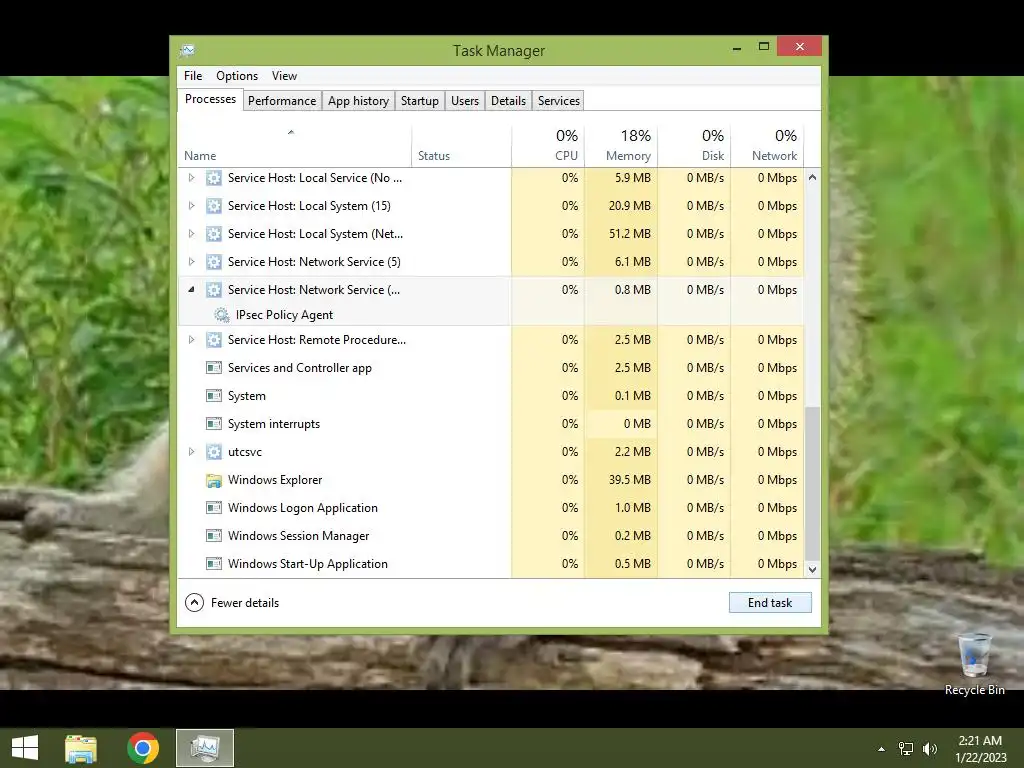Select the System interrupts row name

(x=274, y=424)
